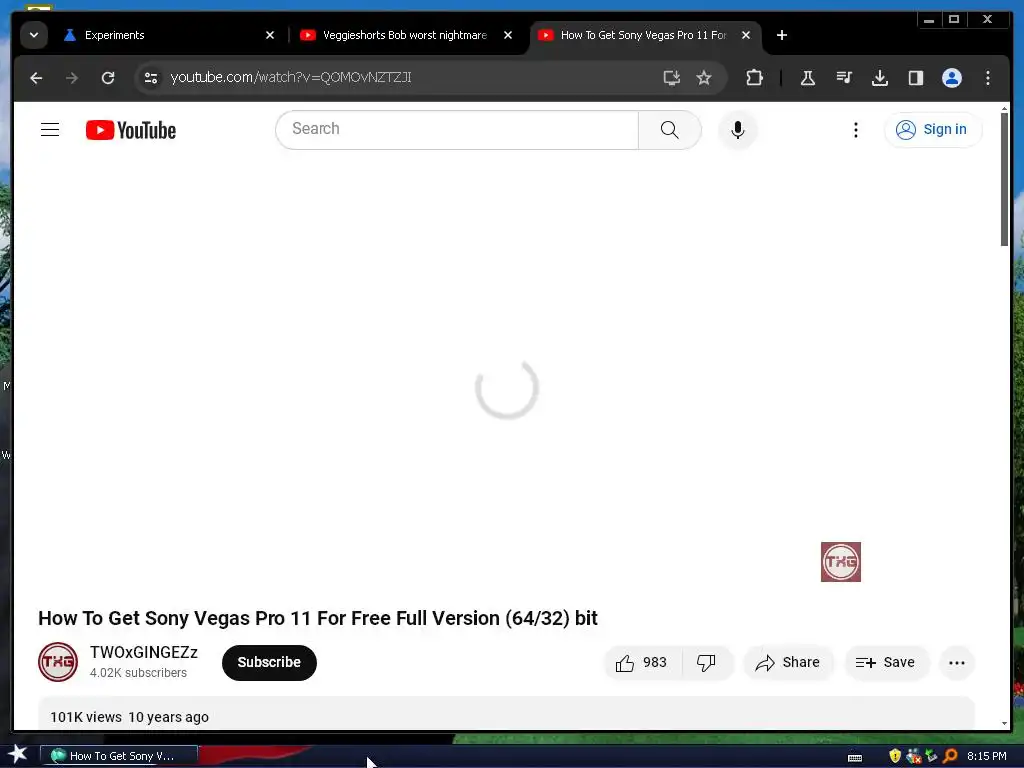Go to the YouTube home logo
Image resolution: width=1024 pixels, height=768 pixels.
[x=131, y=130]
